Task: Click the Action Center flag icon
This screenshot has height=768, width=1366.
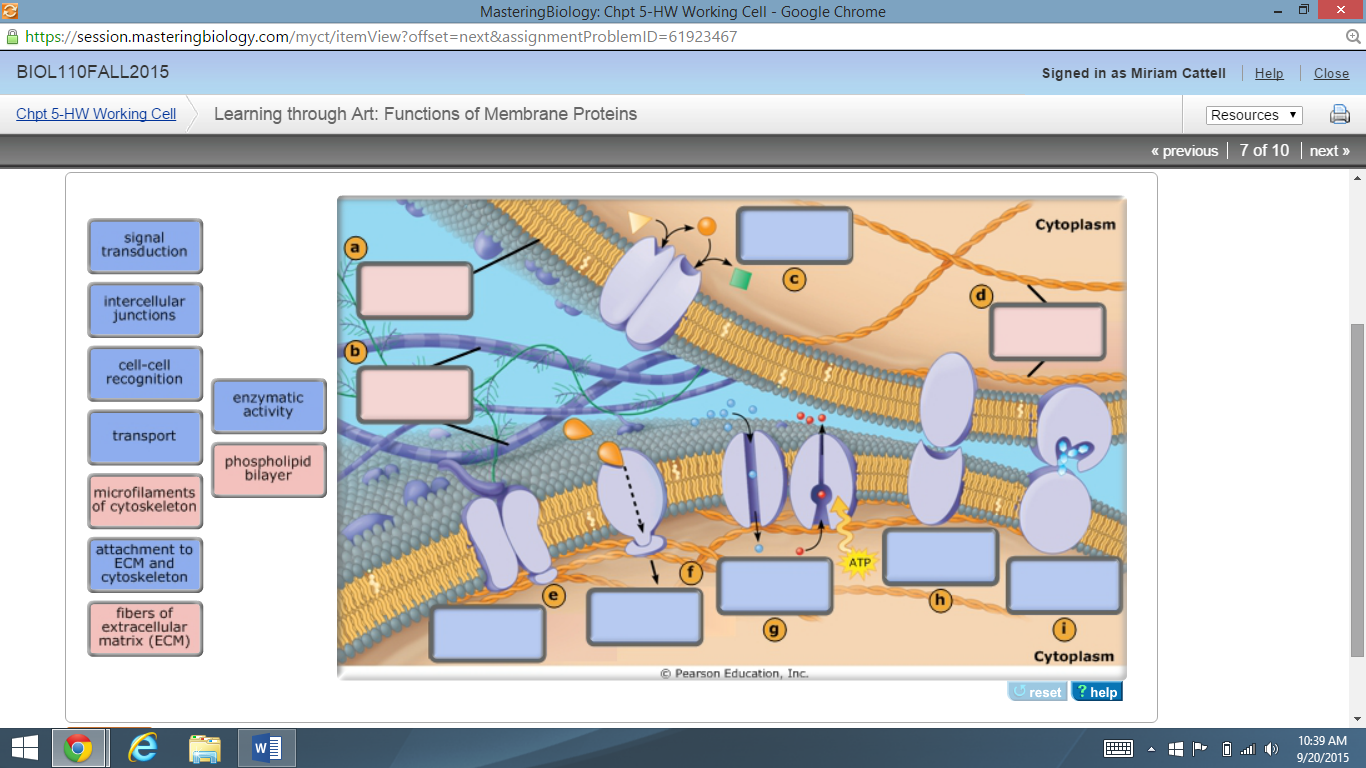Action: [1201, 748]
